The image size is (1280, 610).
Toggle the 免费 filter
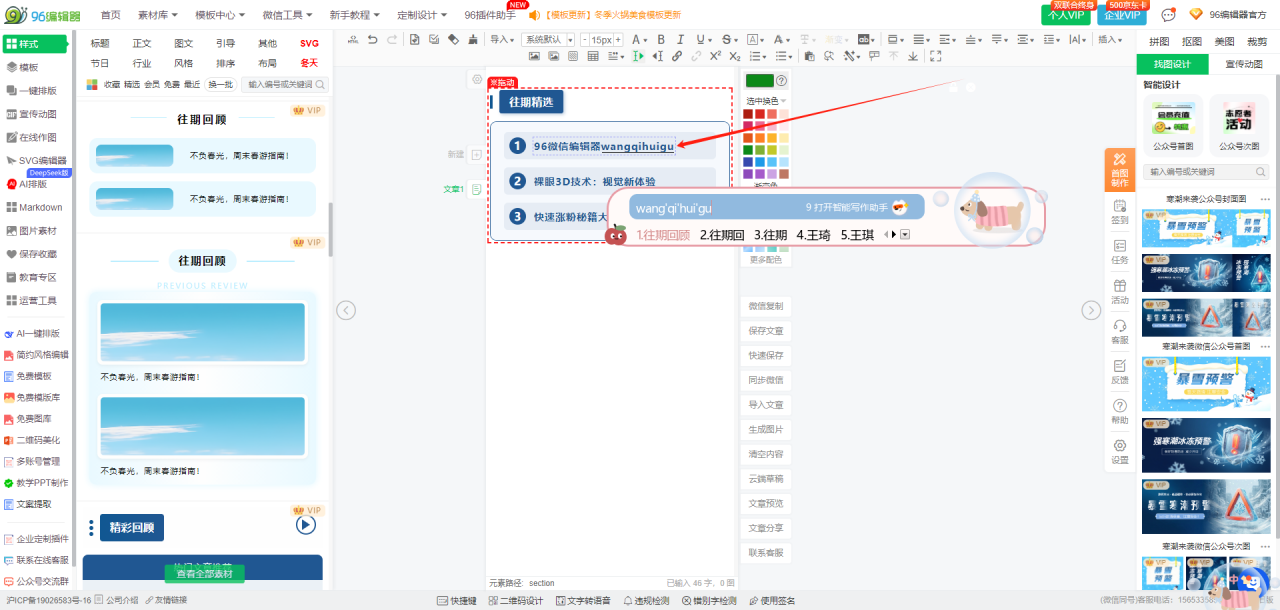[x=172, y=85]
